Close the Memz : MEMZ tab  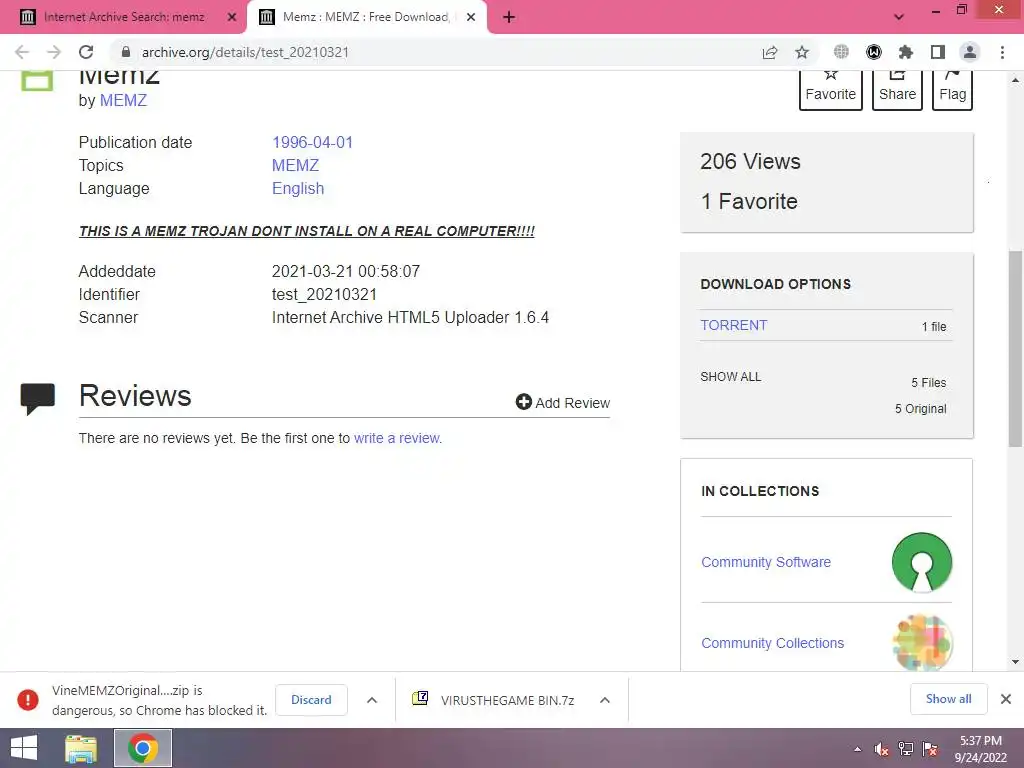coord(471,18)
